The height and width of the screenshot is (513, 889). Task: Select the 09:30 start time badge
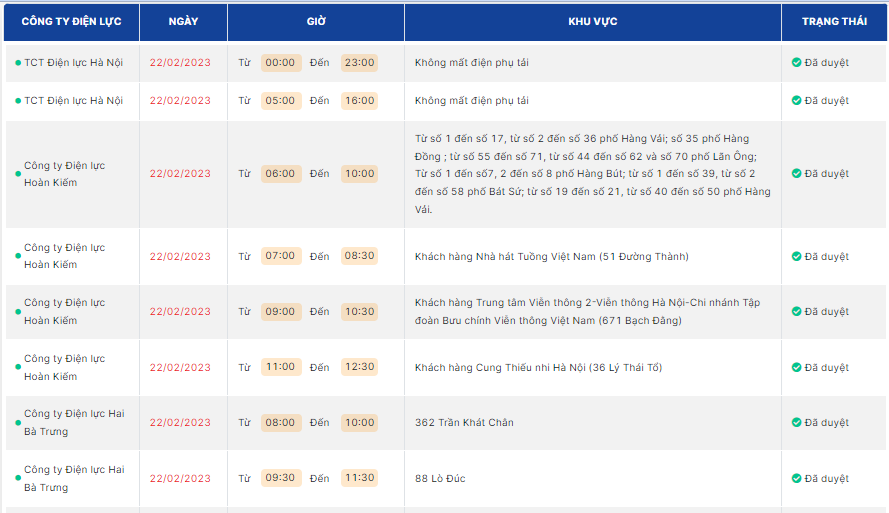(281, 478)
